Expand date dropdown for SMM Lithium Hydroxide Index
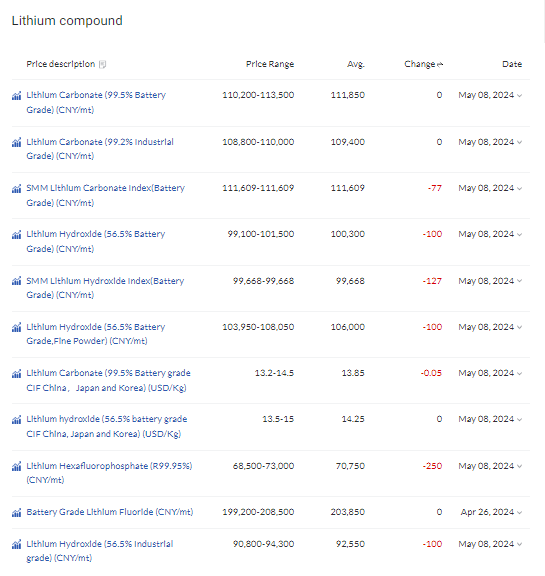This screenshot has width=545, height=576. 519,281
